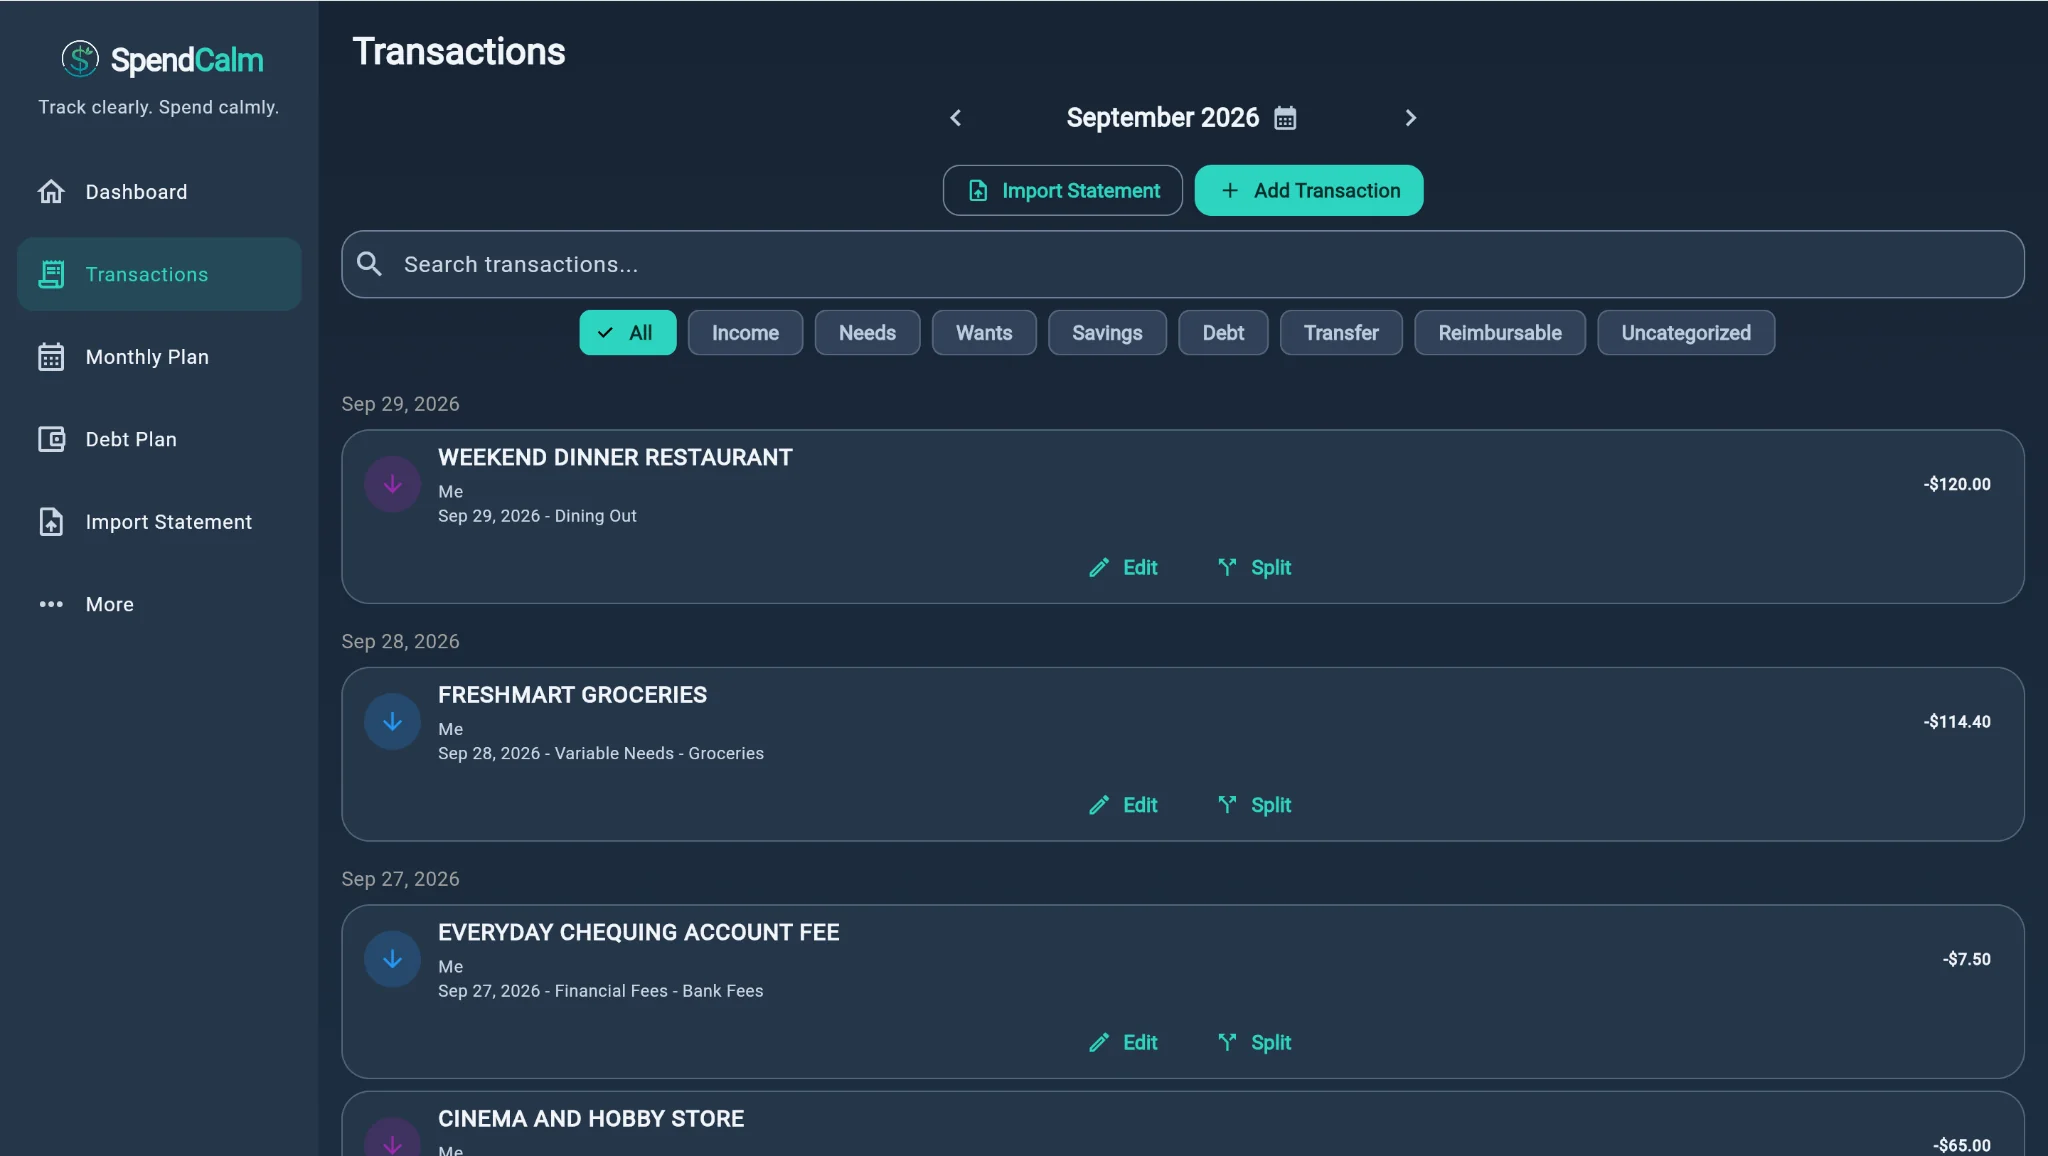Click the SpendCalm dollar logo icon
Image resolution: width=2048 pixels, height=1156 pixels.
(x=80, y=59)
